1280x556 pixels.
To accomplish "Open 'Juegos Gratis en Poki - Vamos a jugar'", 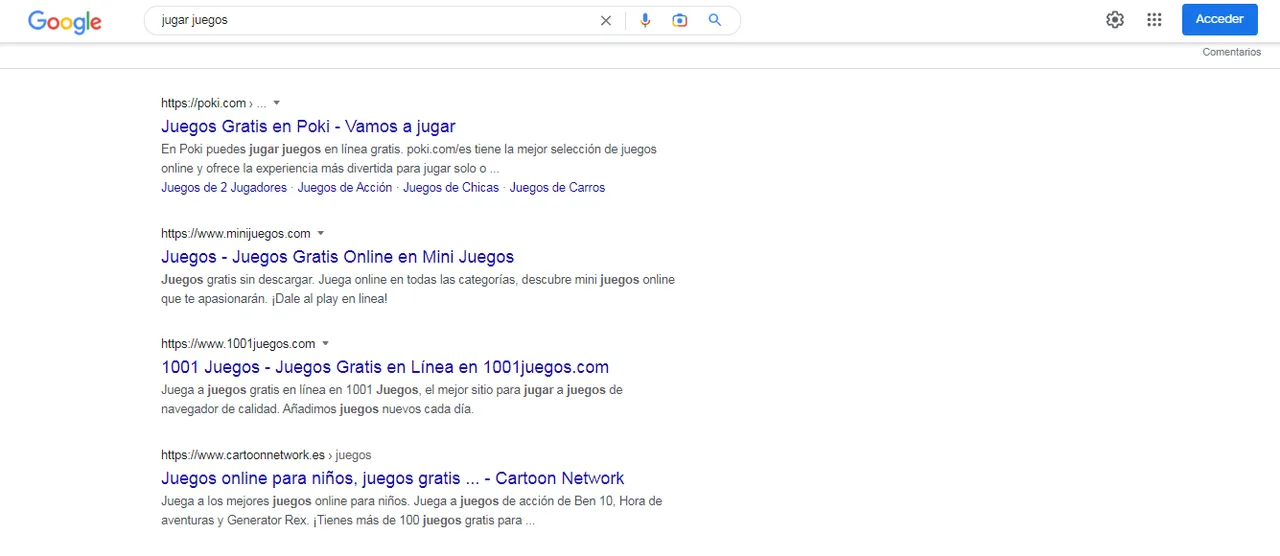I will [x=308, y=127].
